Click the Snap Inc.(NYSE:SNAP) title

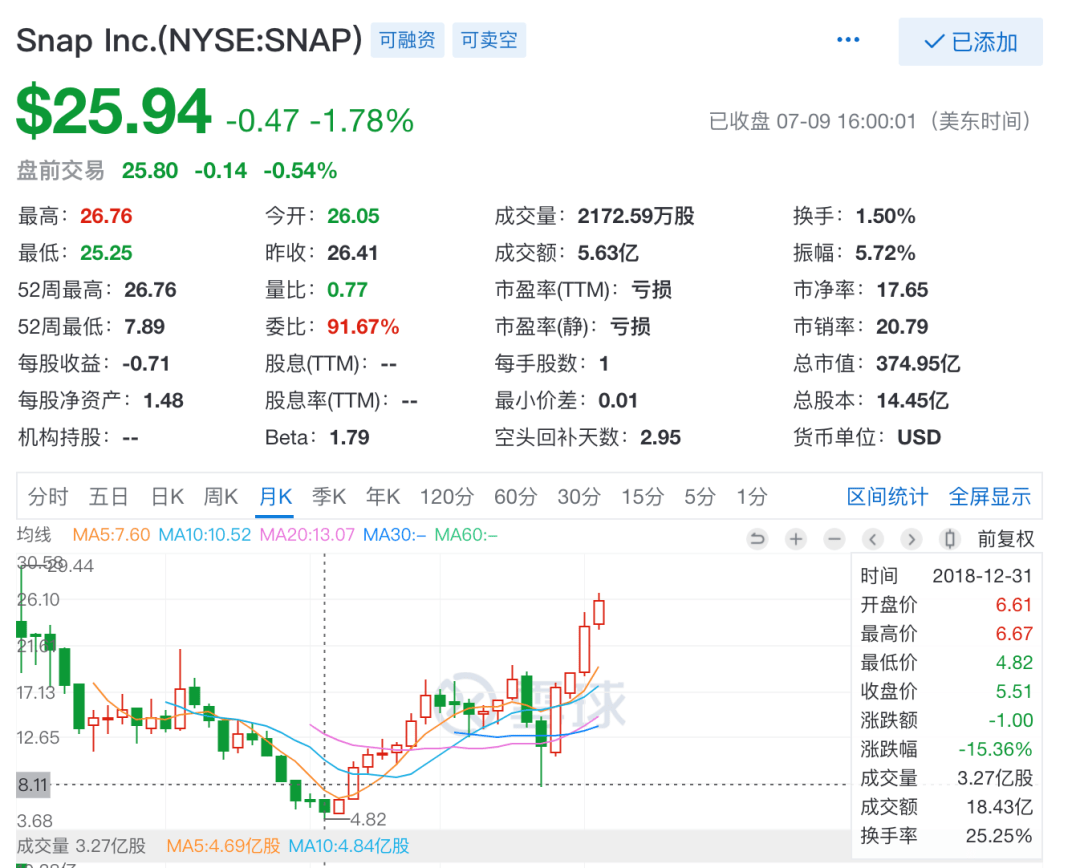[189, 40]
